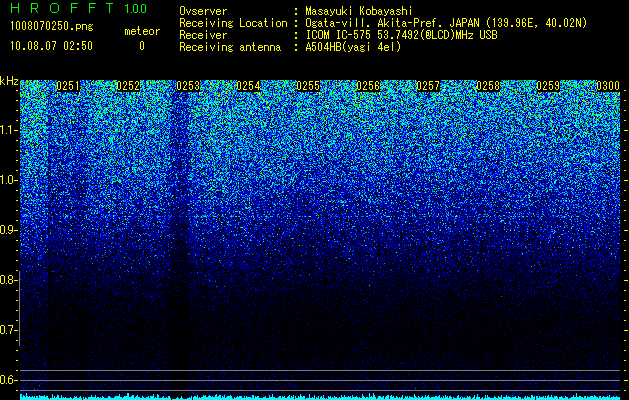Click the 0253 time marker
Viewport: 629px width, 400px height.
188,86
